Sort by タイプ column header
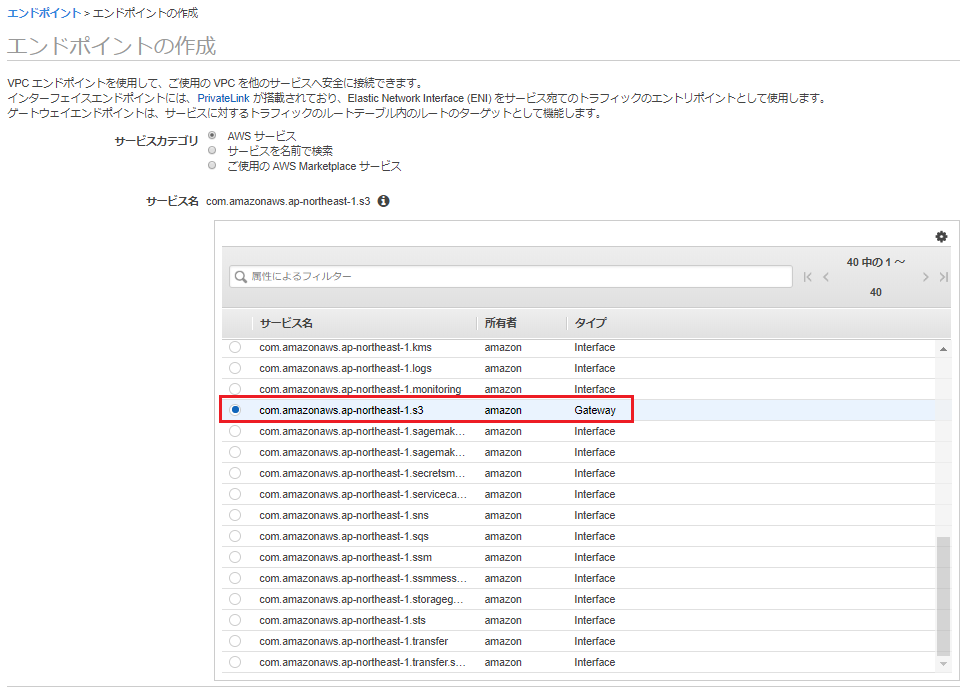Image resolution: width=977 pixels, height=696 pixels. point(590,323)
